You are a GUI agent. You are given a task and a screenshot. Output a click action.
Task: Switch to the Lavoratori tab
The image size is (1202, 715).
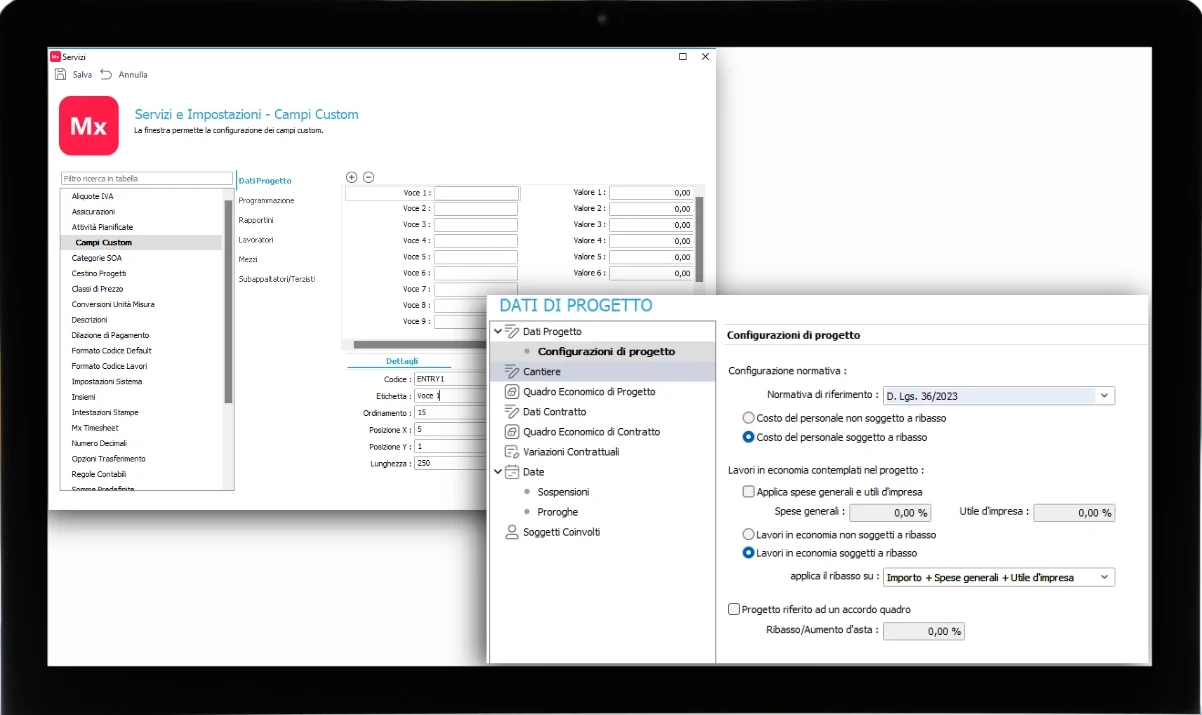[x=256, y=240]
